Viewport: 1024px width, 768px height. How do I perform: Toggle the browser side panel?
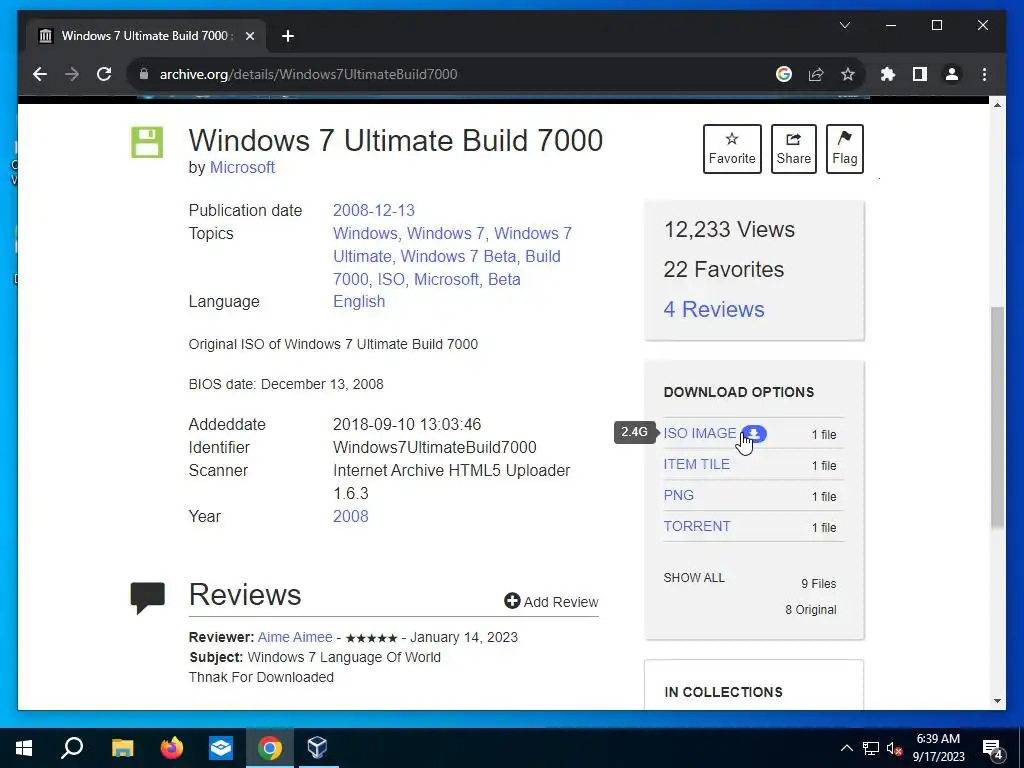tap(920, 74)
